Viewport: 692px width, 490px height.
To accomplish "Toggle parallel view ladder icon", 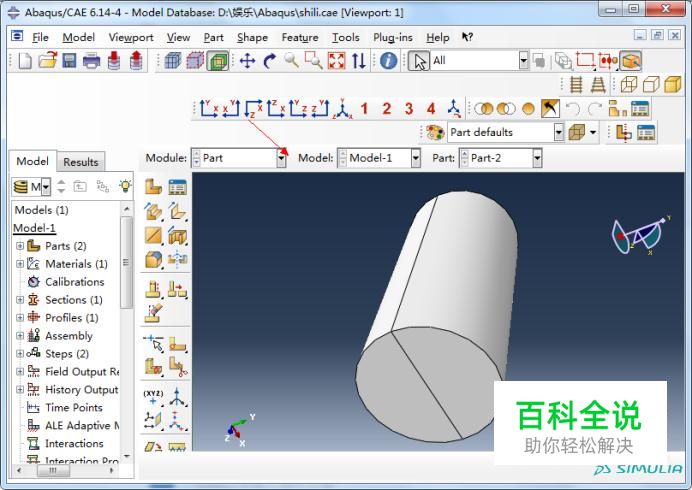I will click(576, 84).
